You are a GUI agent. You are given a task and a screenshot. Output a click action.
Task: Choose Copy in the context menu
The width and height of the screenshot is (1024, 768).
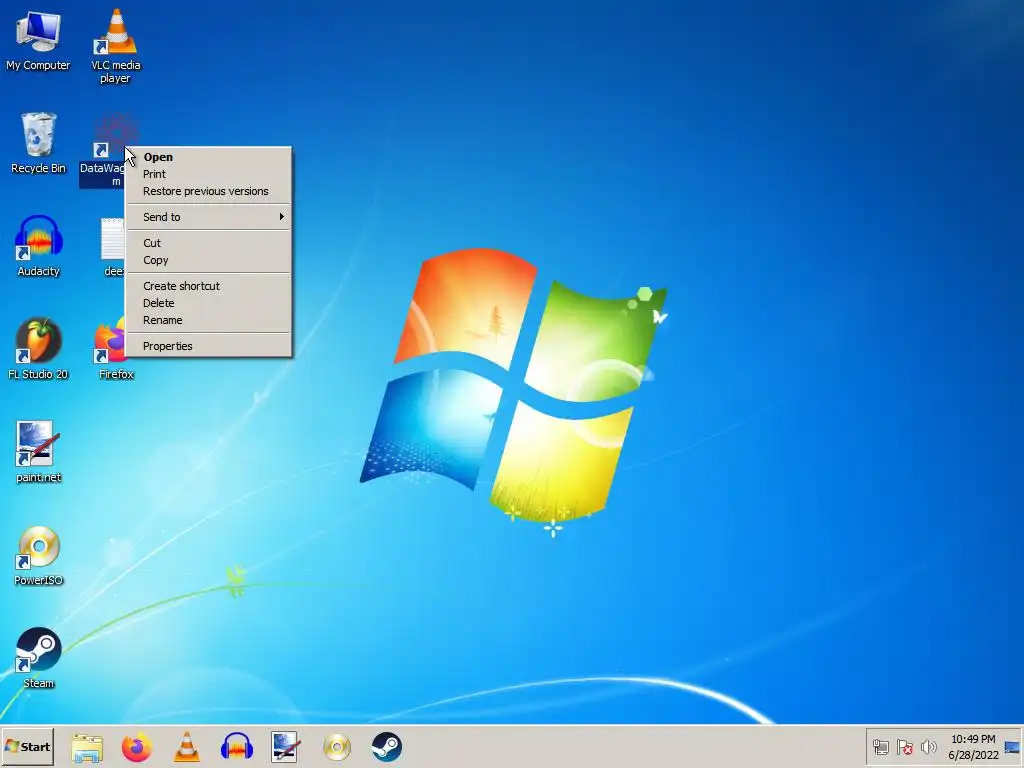[x=208, y=260]
